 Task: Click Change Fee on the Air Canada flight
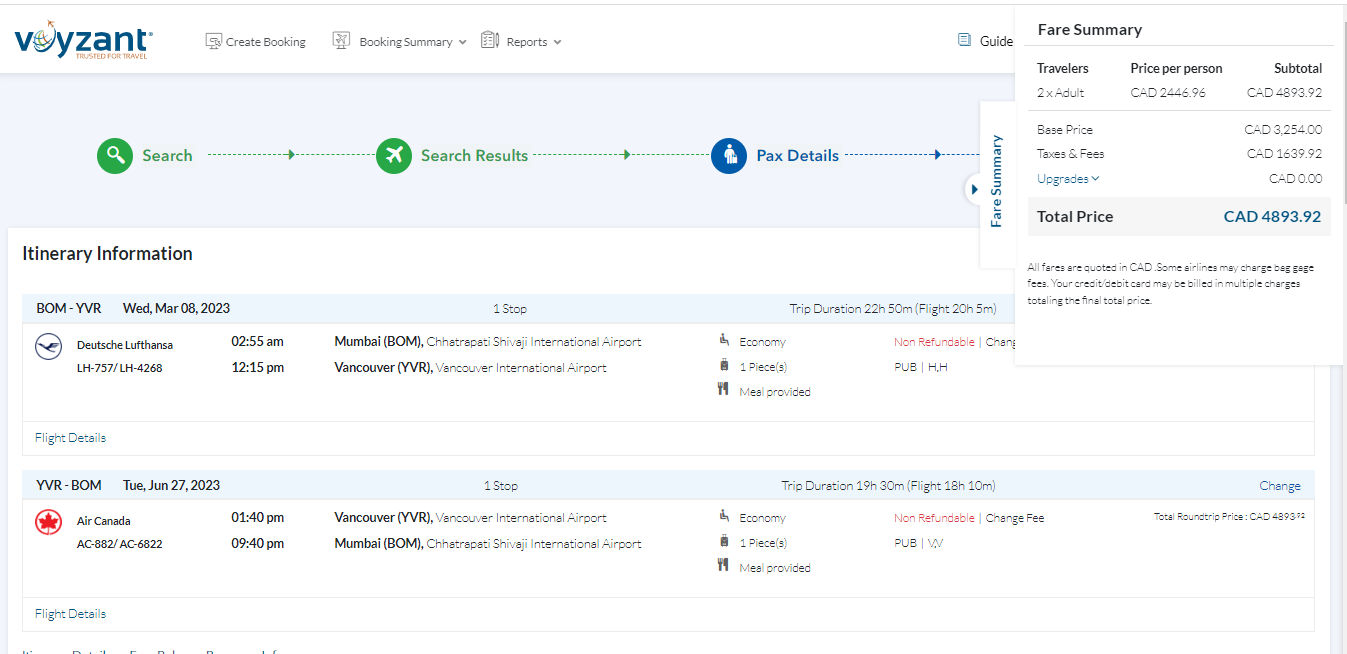pos(1014,518)
